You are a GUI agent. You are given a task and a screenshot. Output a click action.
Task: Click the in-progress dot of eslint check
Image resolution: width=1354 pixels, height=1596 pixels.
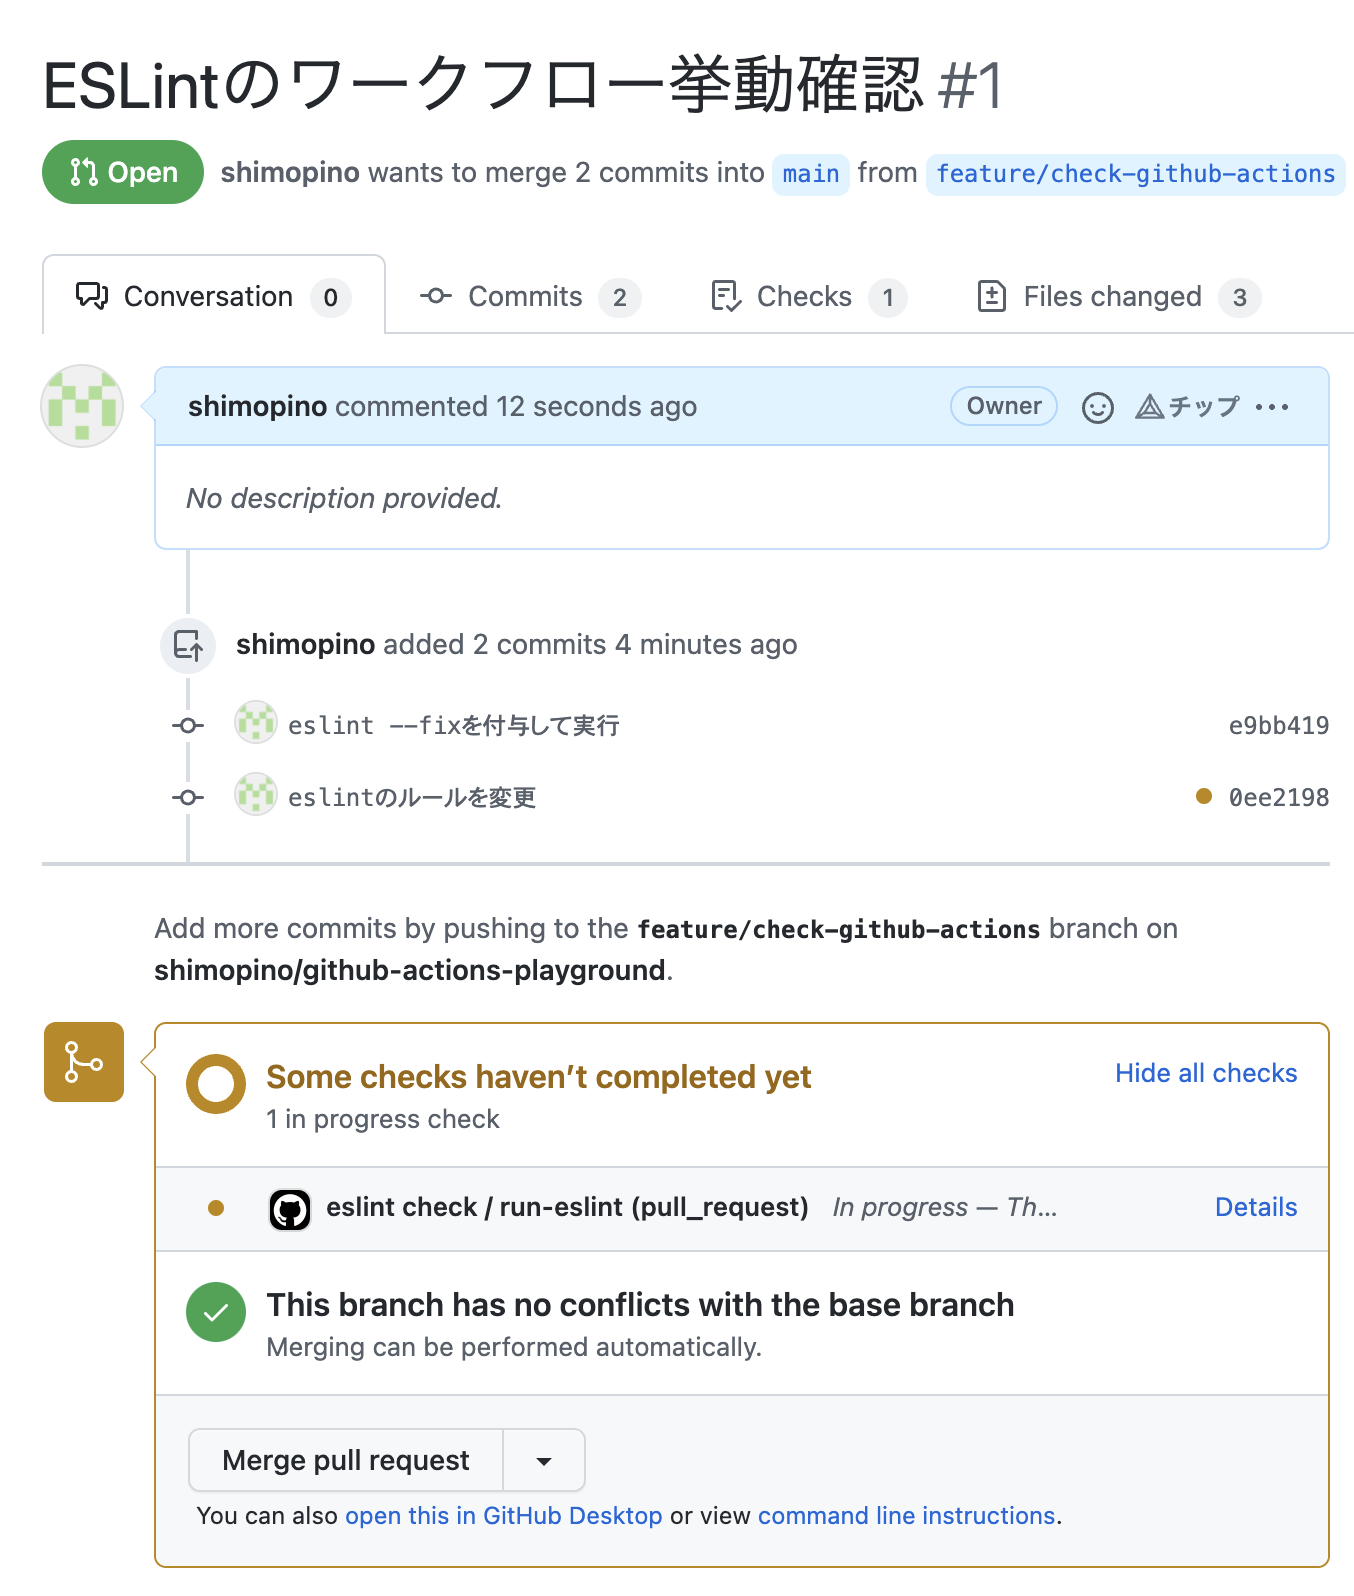click(x=216, y=1208)
